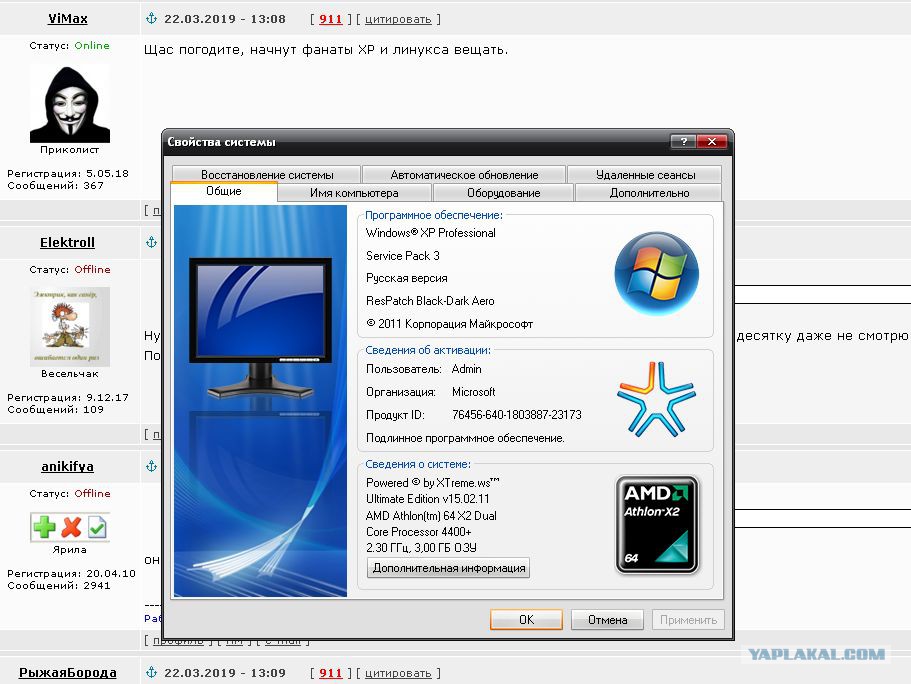Click the Windows orb logo in the dialog

point(657,273)
